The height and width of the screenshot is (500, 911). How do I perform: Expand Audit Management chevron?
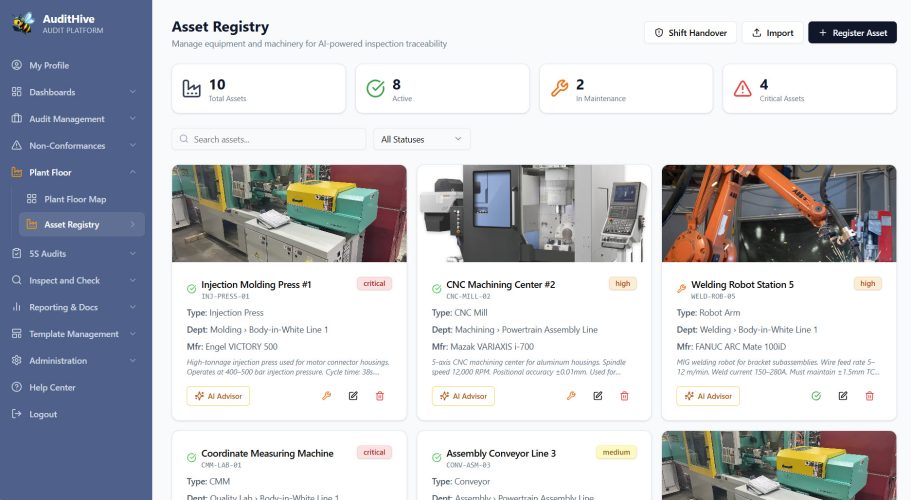click(132, 118)
